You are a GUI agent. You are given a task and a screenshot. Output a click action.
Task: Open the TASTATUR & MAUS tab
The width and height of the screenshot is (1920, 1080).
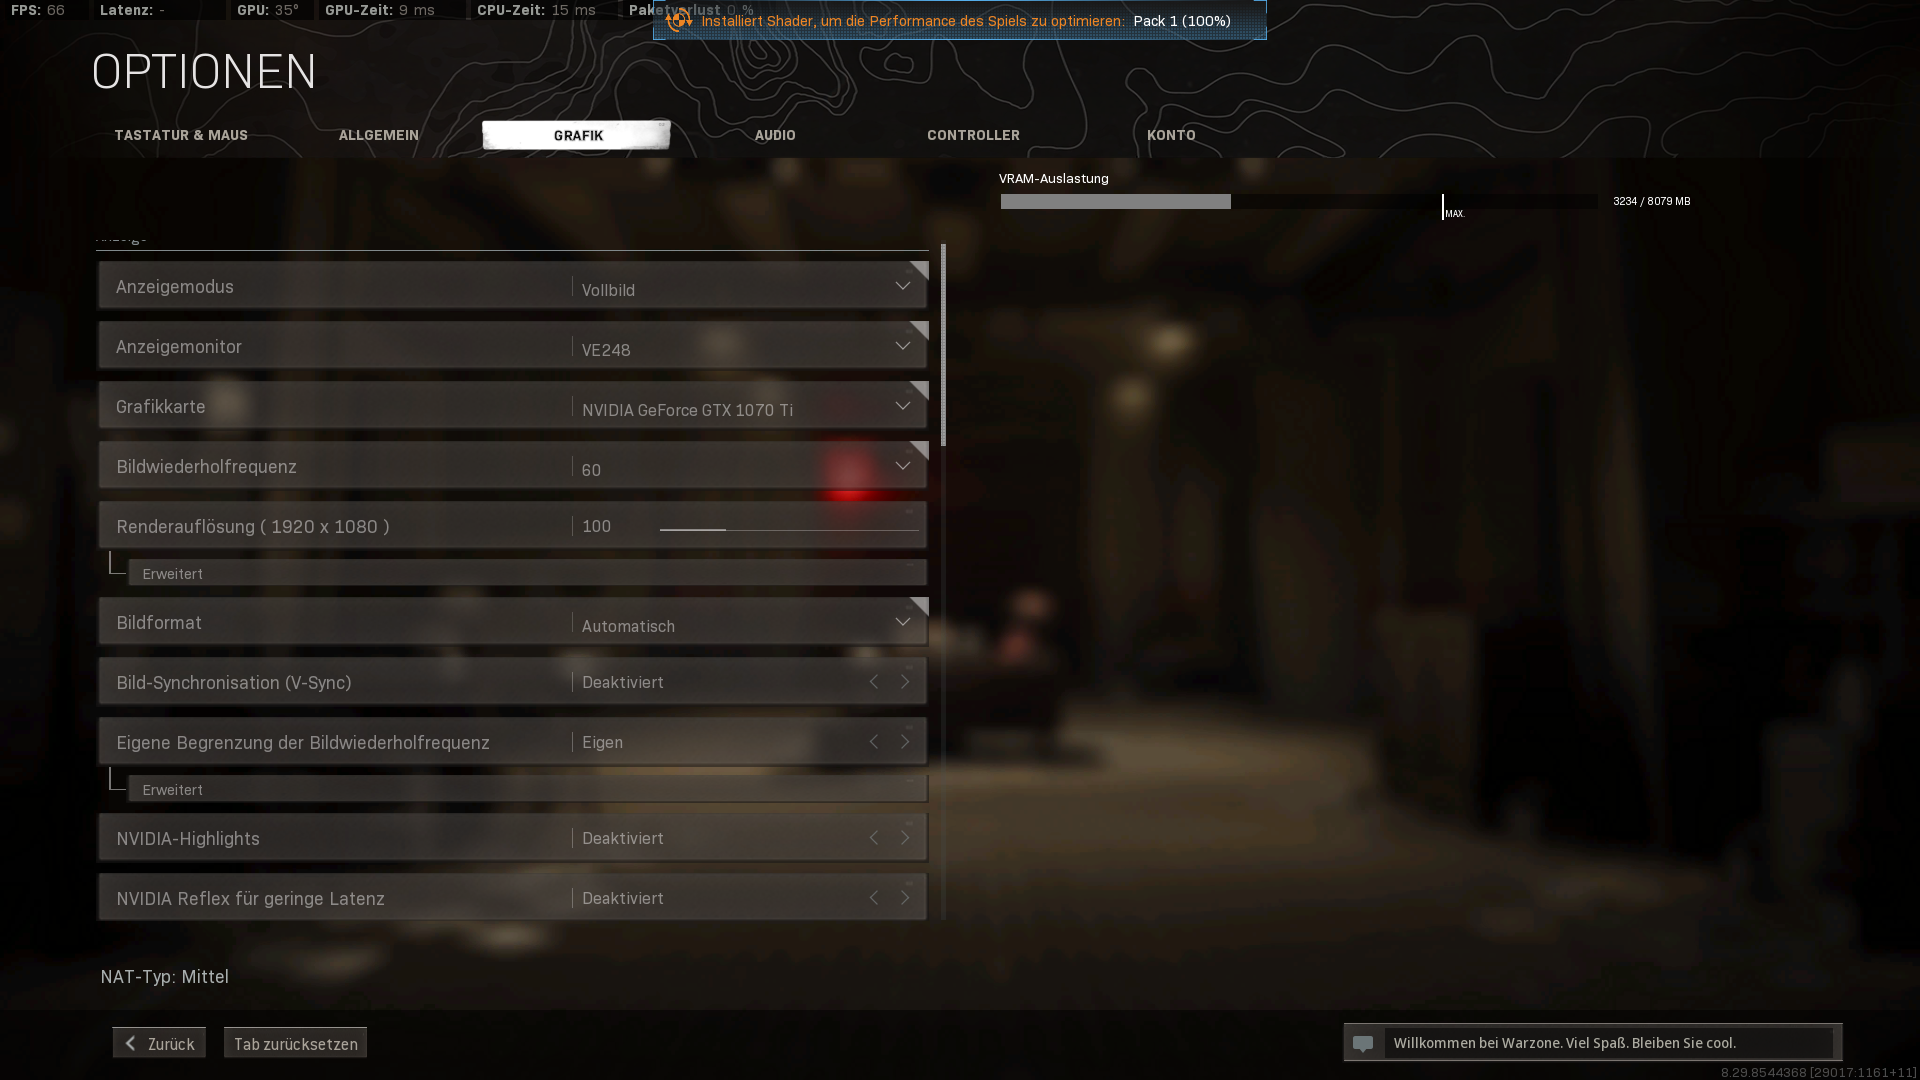click(181, 135)
